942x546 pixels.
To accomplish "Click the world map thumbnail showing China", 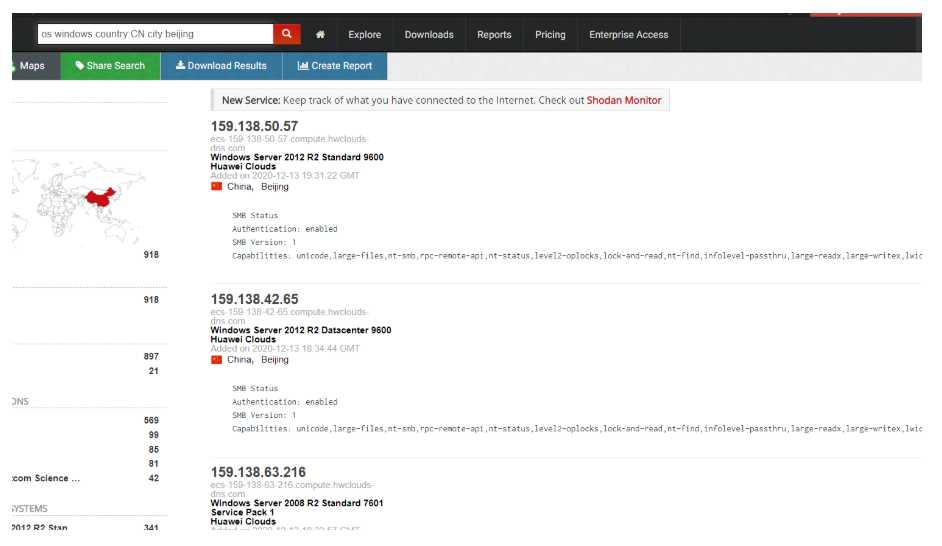I will point(78,200).
